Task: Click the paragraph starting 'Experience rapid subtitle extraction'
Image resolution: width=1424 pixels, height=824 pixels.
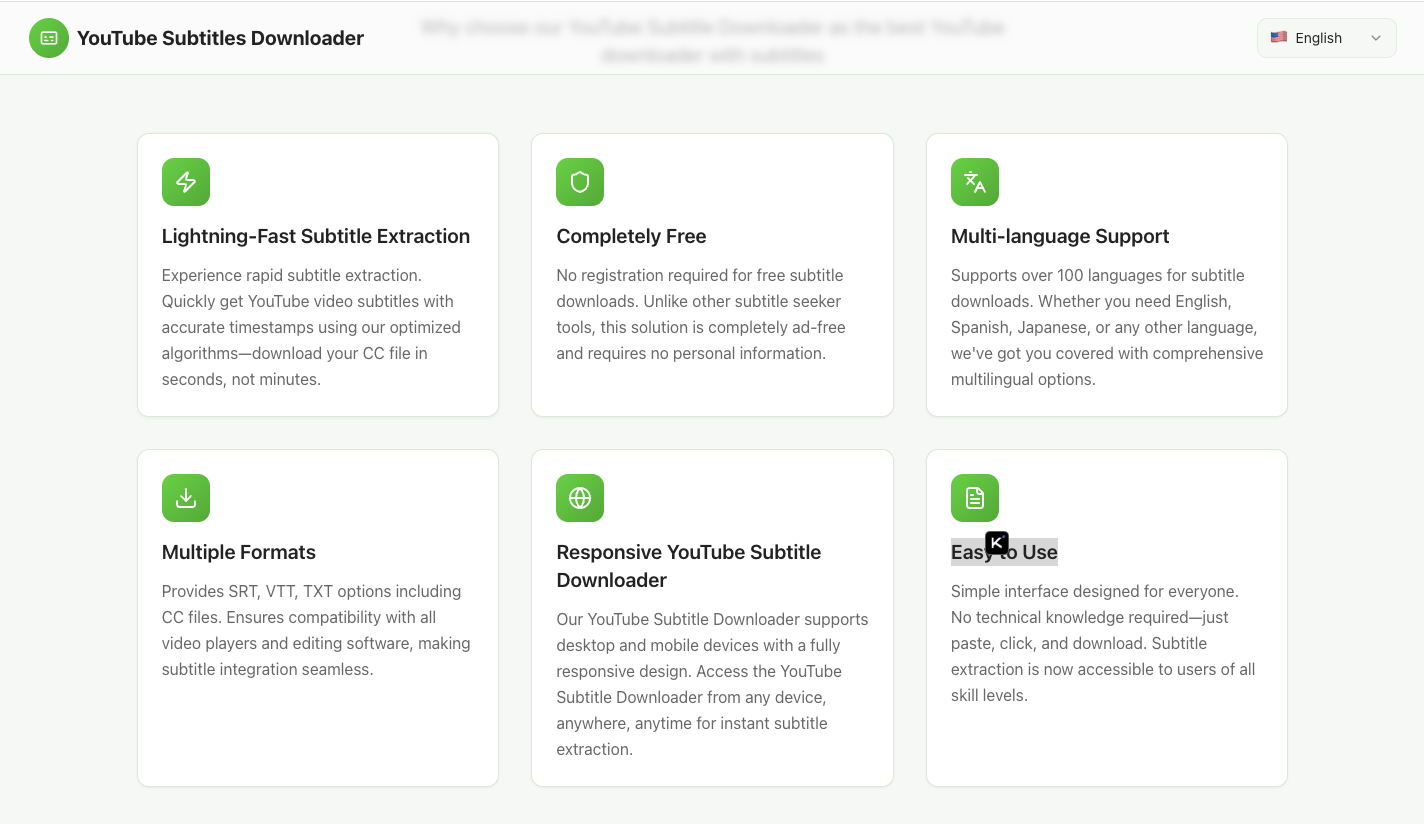Action: [x=312, y=327]
